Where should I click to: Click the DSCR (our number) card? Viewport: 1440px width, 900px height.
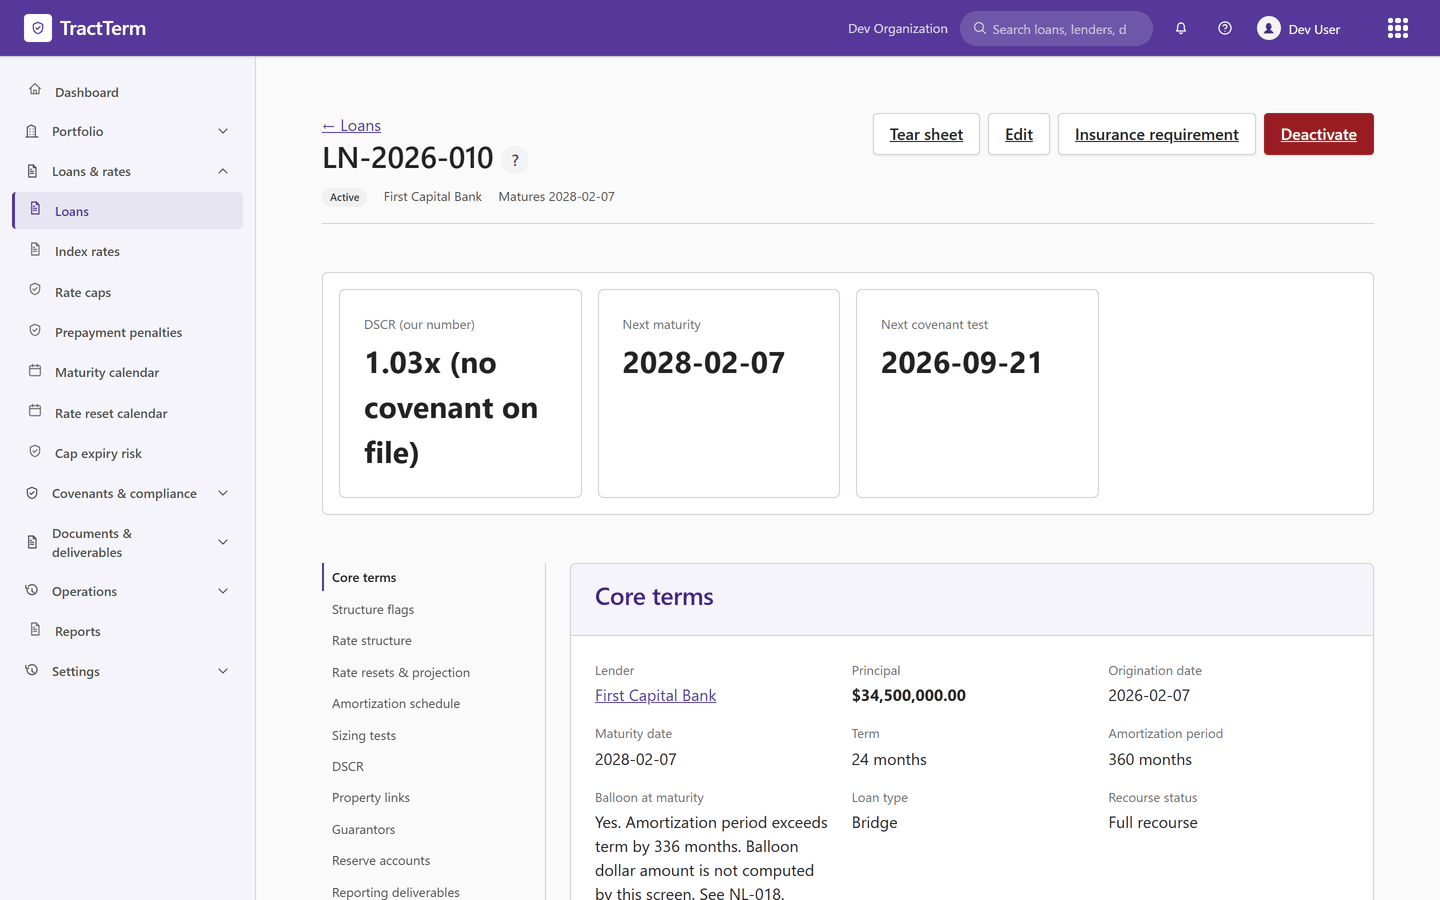coord(460,393)
